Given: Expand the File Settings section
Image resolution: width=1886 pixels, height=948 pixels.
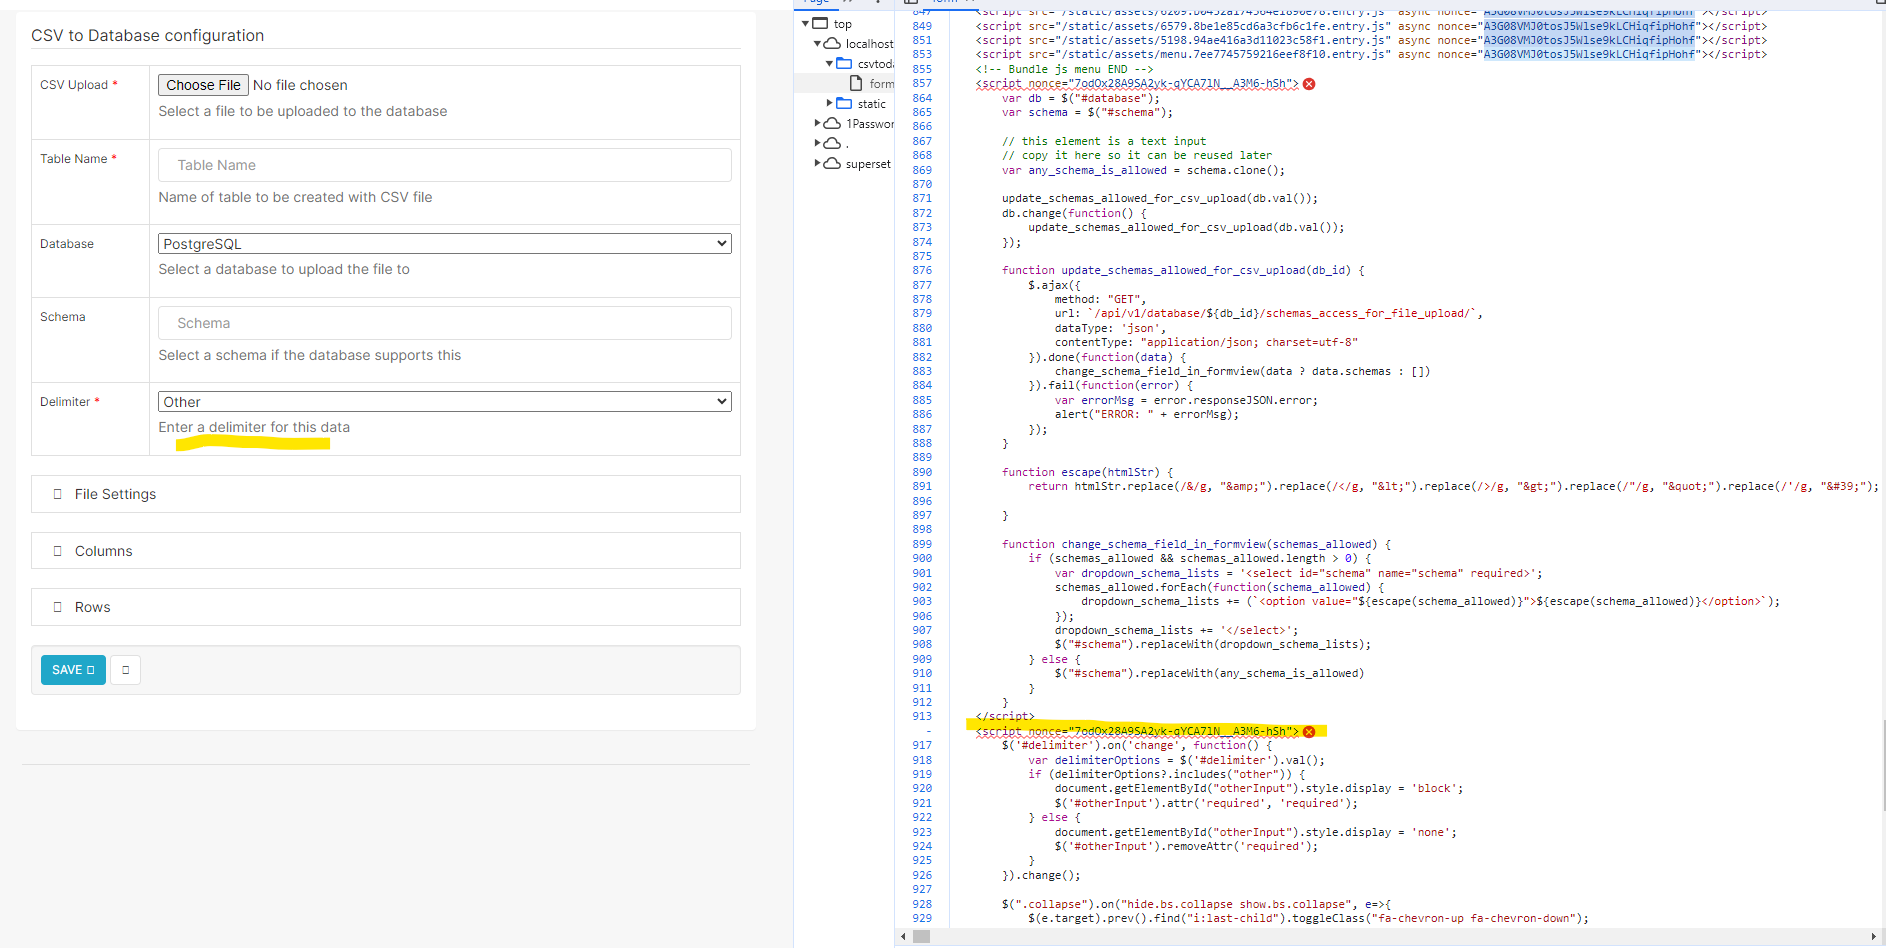Looking at the screenshot, I should pos(386,494).
